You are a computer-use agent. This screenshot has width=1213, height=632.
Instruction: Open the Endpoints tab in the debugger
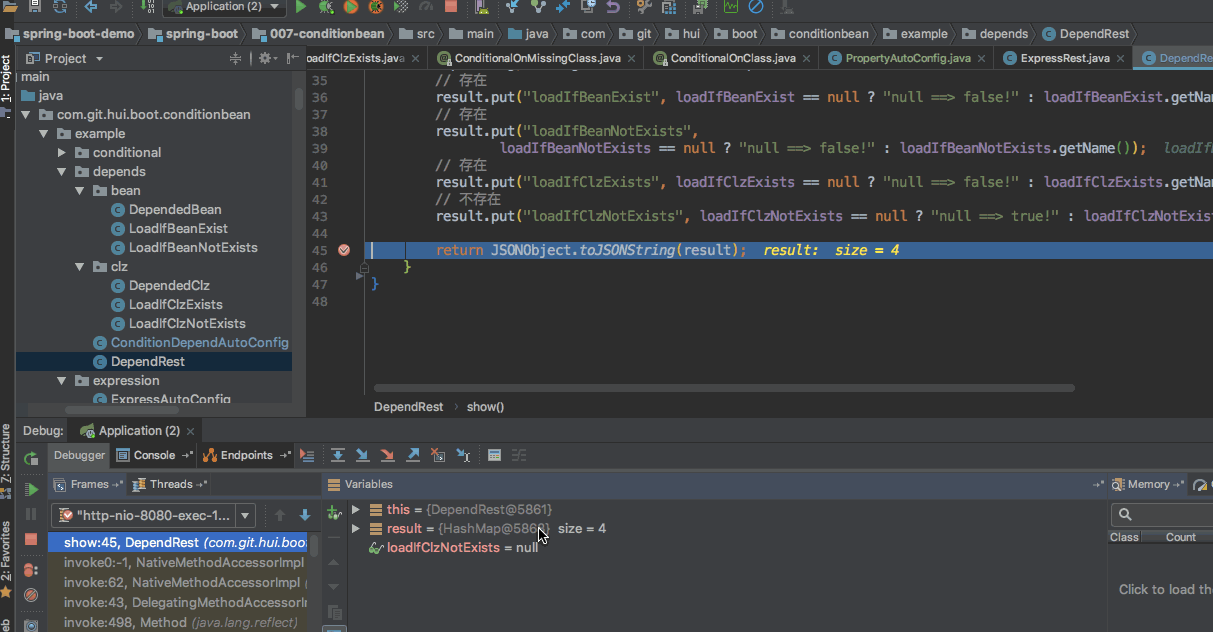click(245, 455)
